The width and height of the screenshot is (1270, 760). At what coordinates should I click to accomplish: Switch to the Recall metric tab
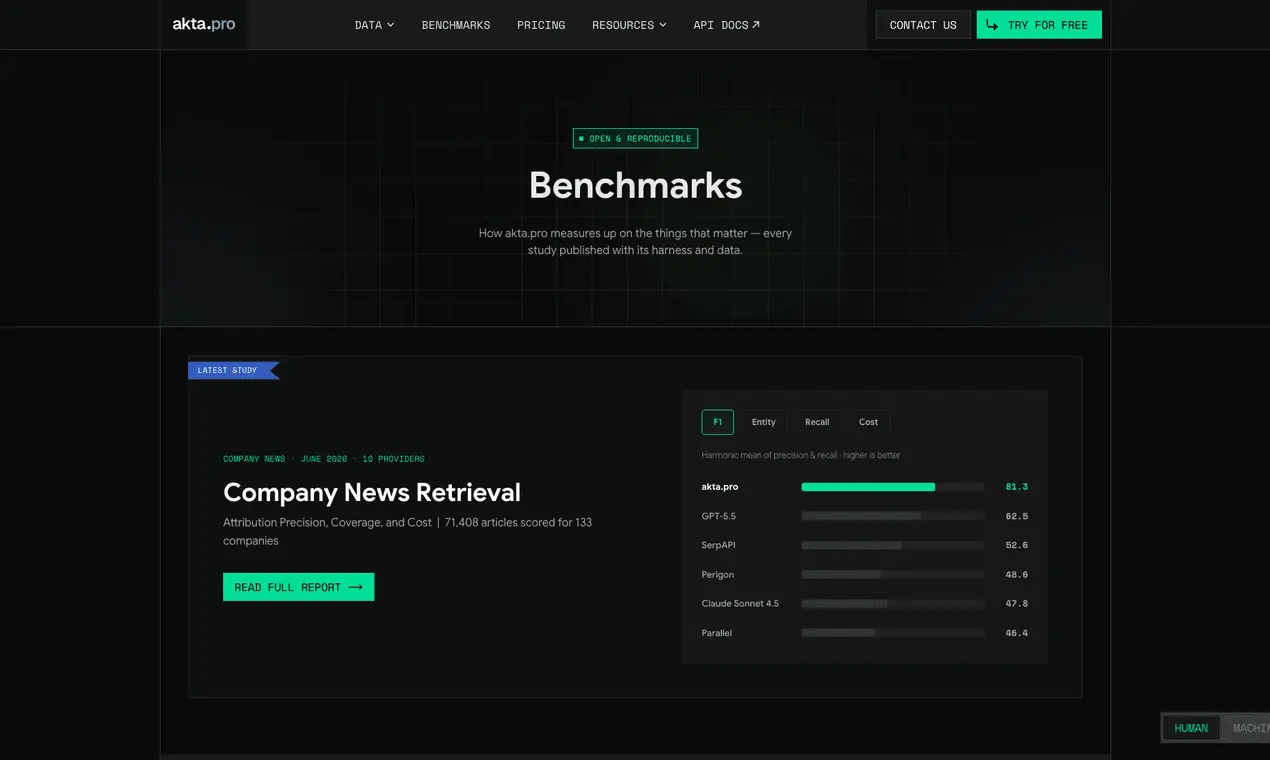coord(817,422)
